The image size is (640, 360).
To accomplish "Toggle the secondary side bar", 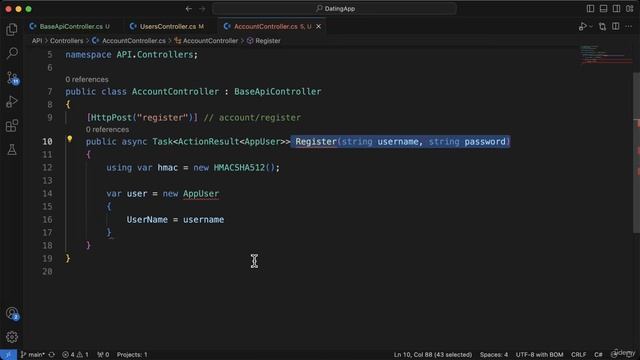I will point(616,9).
